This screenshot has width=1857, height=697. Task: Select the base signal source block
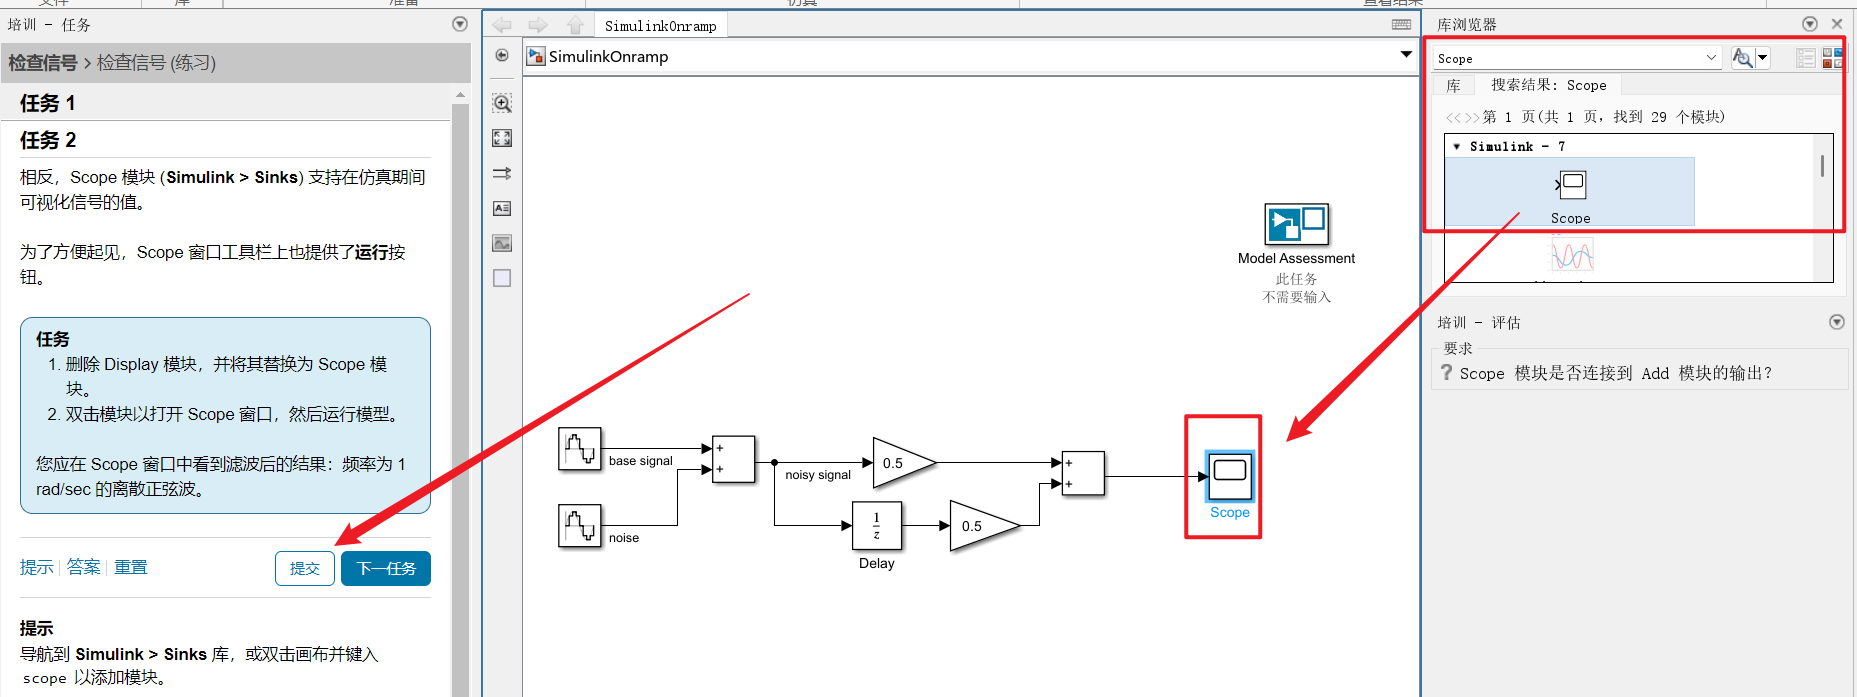coord(579,449)
